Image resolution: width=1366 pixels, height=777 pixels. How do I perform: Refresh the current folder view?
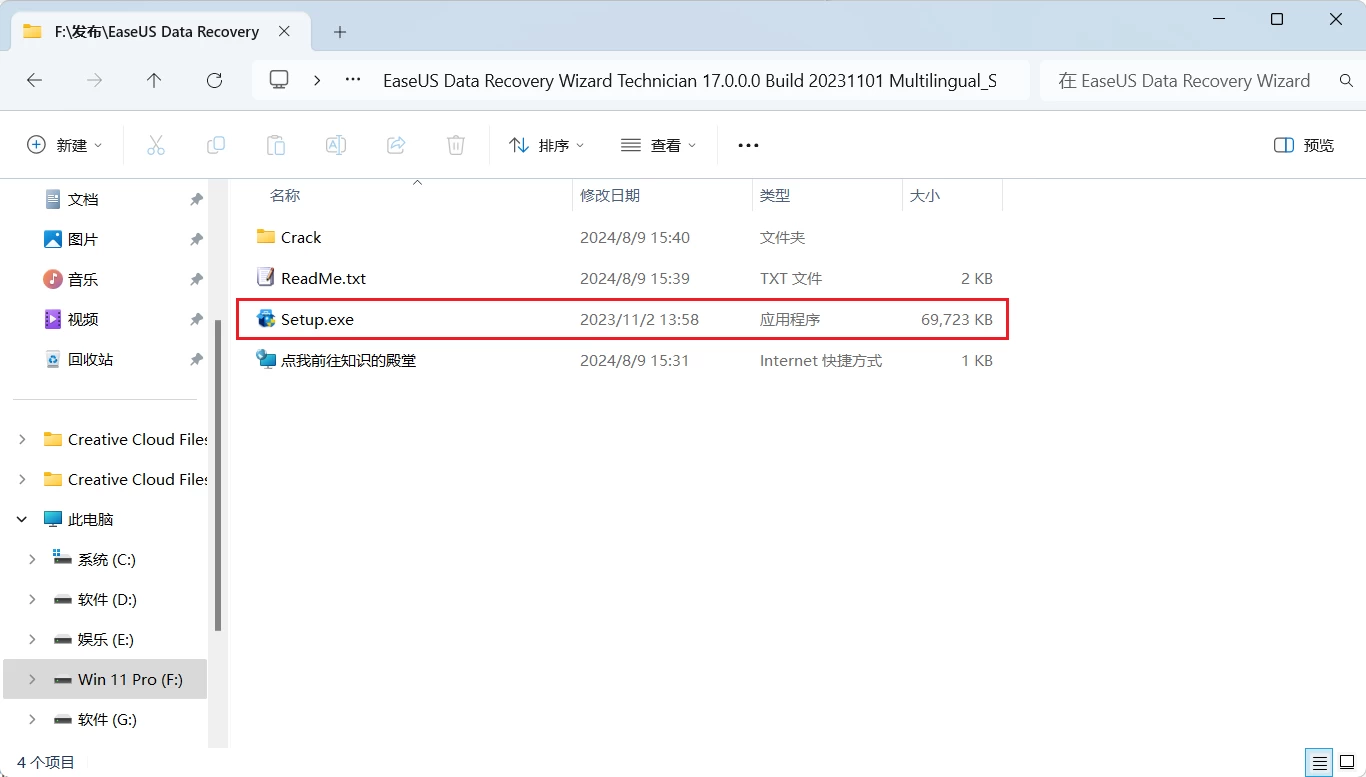click(214, 81)
